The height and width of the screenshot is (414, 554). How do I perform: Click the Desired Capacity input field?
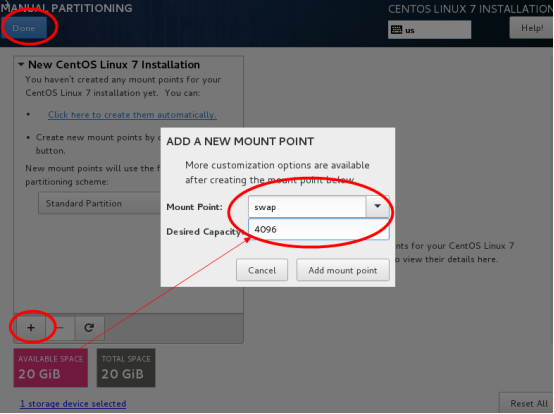tap(319, 229)
